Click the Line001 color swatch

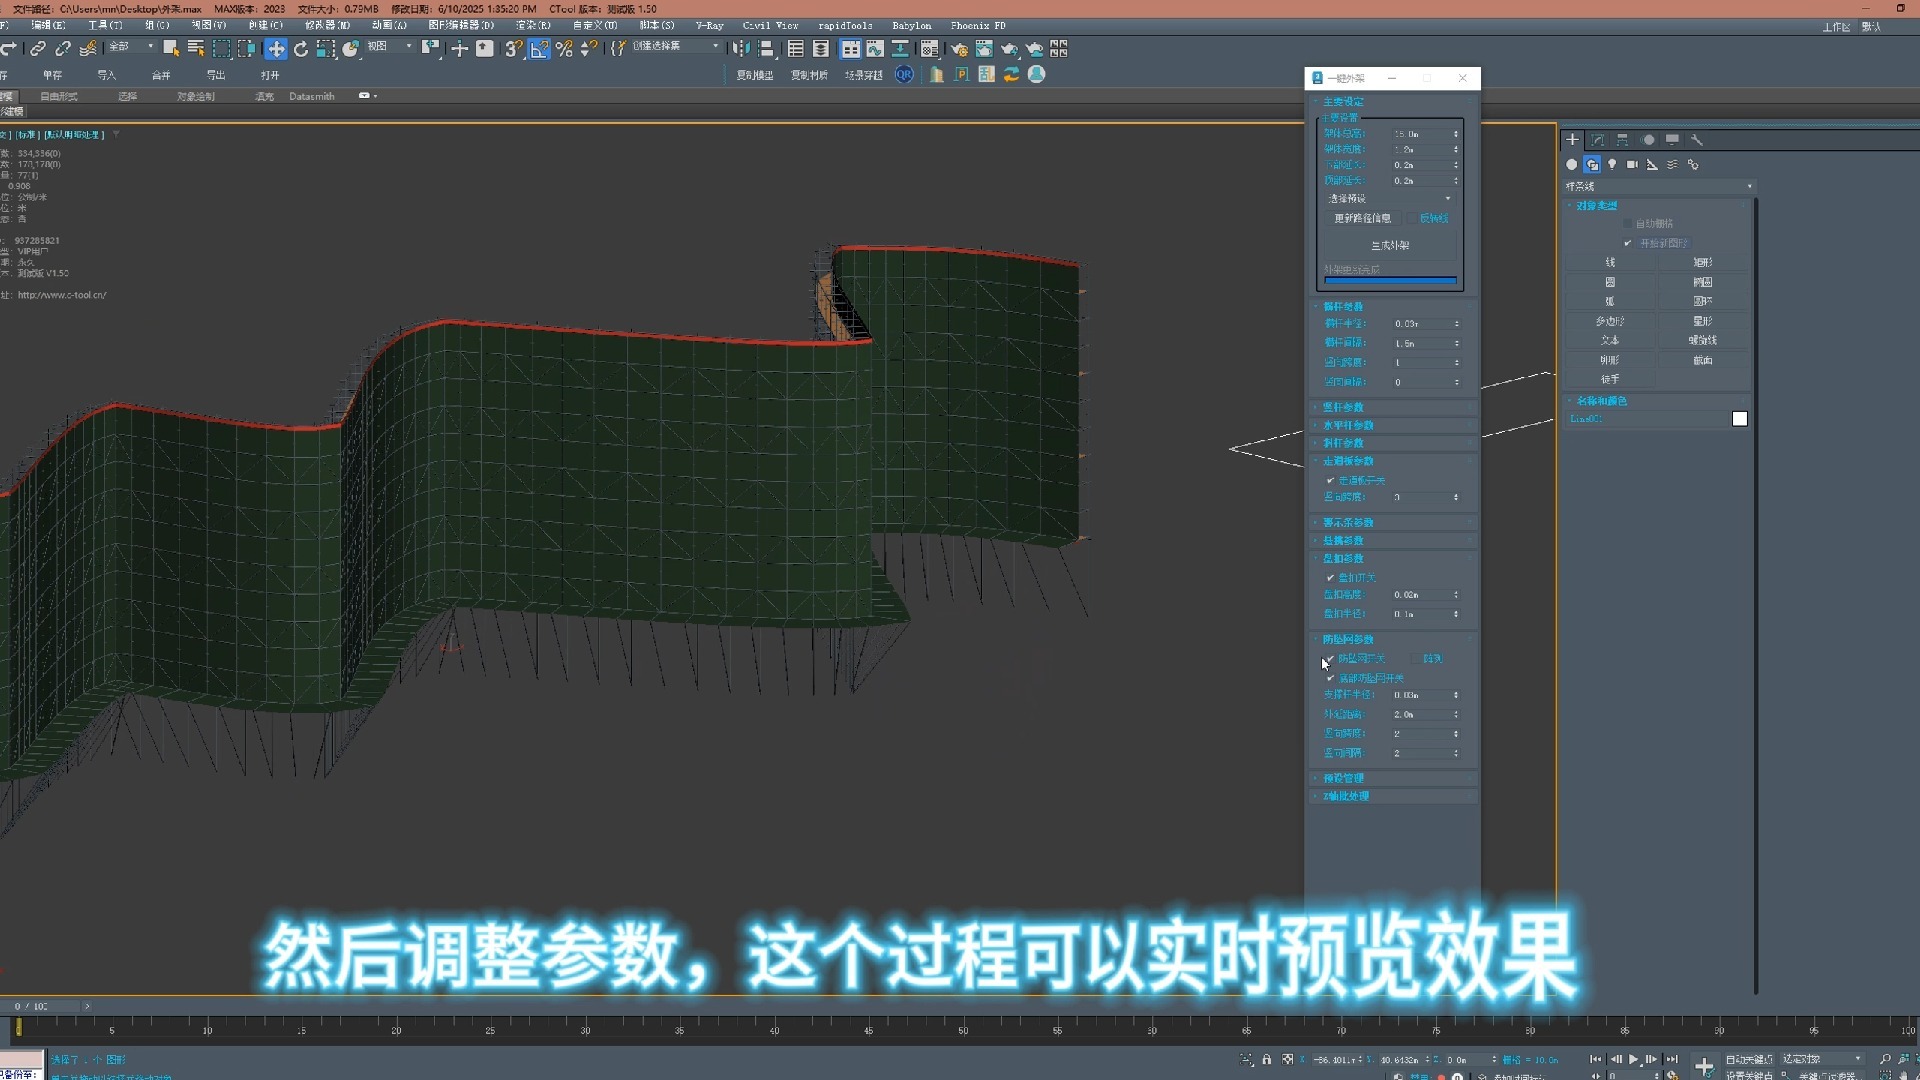[1739, 419]
